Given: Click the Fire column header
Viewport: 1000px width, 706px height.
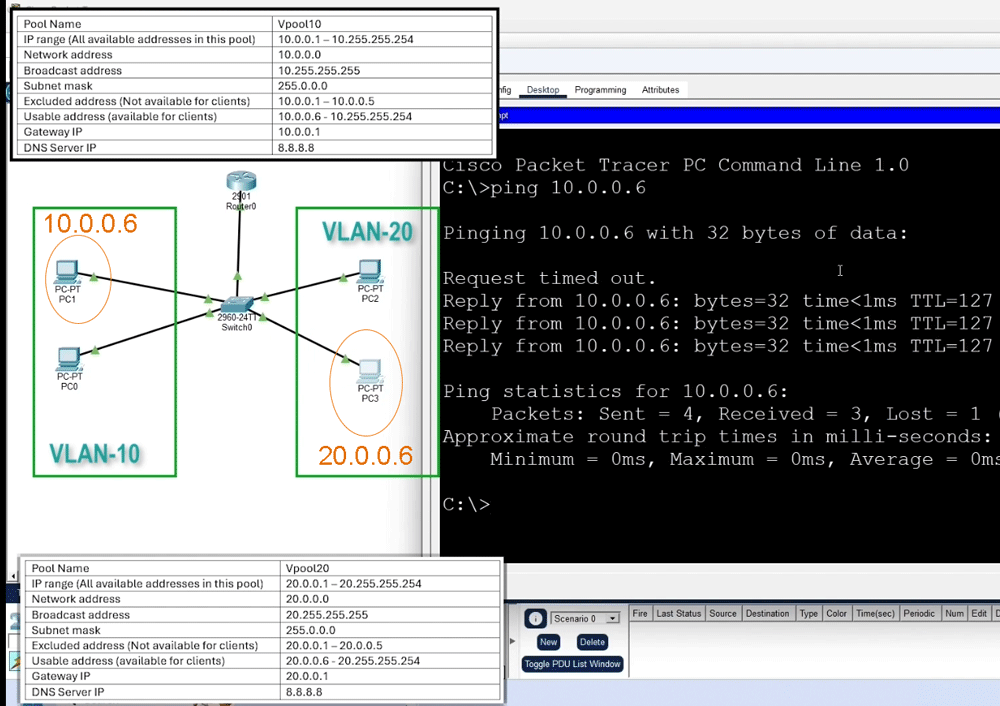Looking at the screenshot, I should 640,614.
